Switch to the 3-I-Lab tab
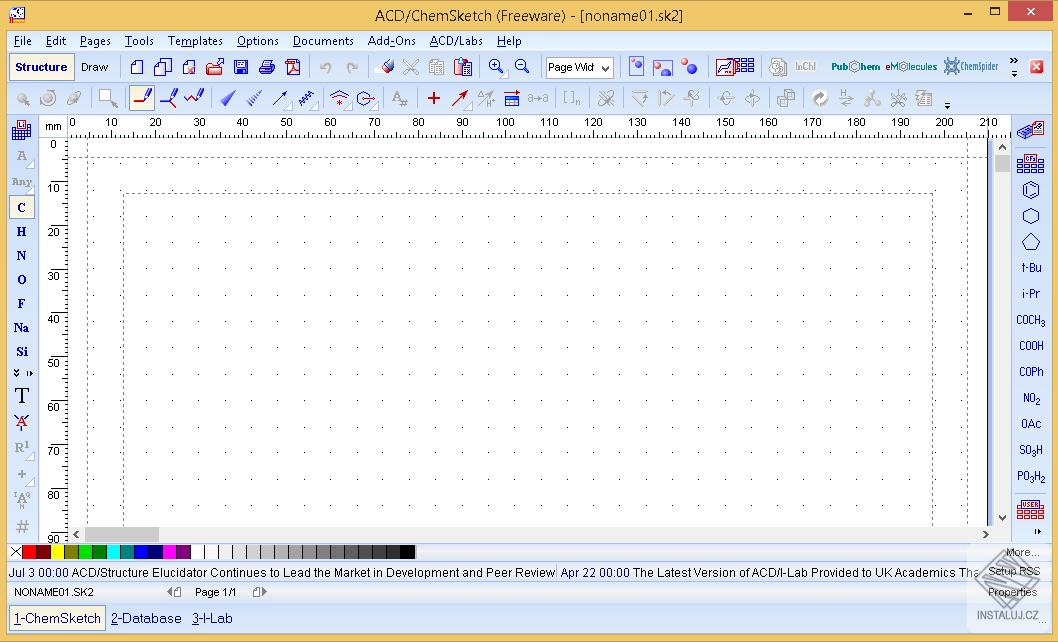This screenshot has height=642, width=1058. click(x=213, y=618)
